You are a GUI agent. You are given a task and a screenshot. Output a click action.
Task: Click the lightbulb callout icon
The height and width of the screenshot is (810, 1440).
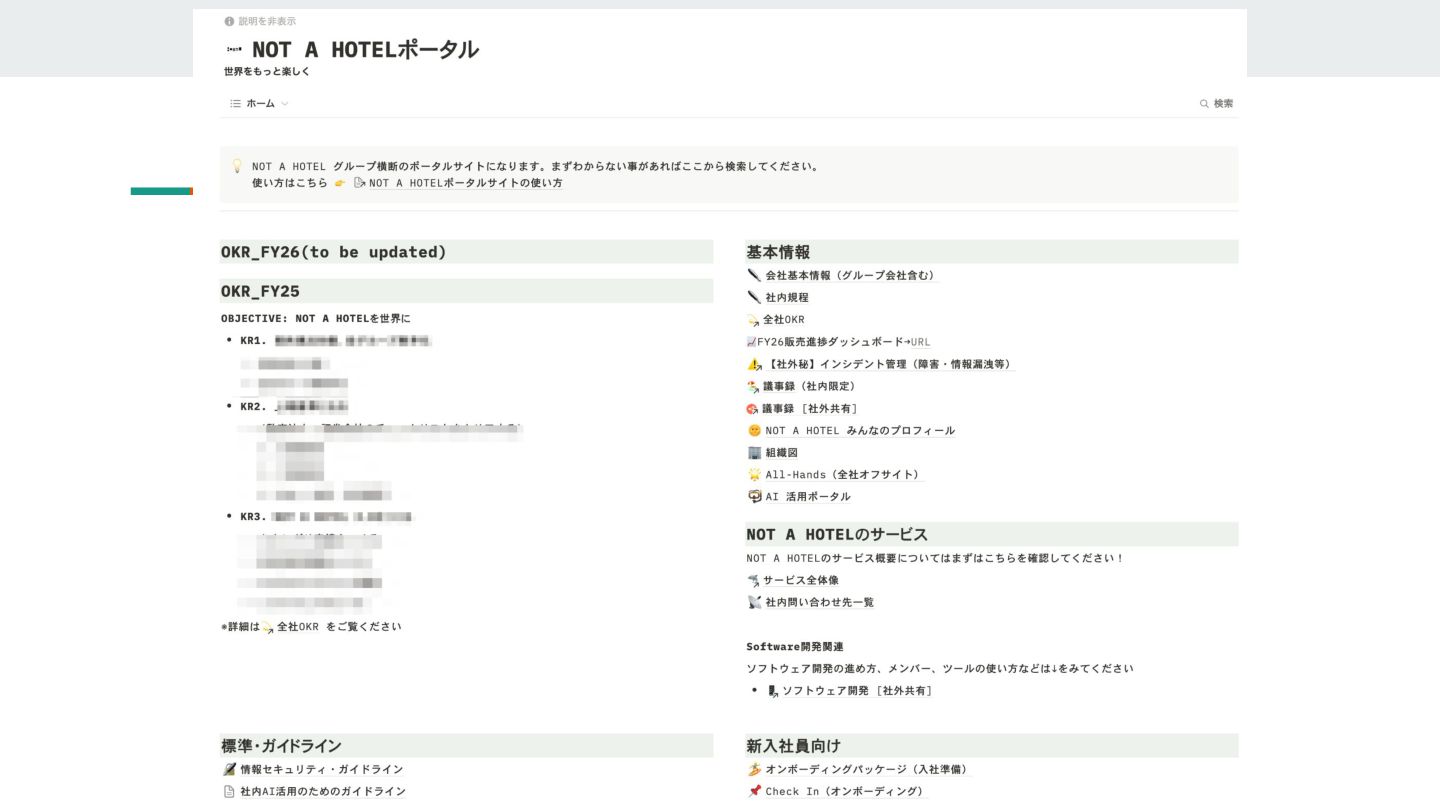[x=237, y=166]
